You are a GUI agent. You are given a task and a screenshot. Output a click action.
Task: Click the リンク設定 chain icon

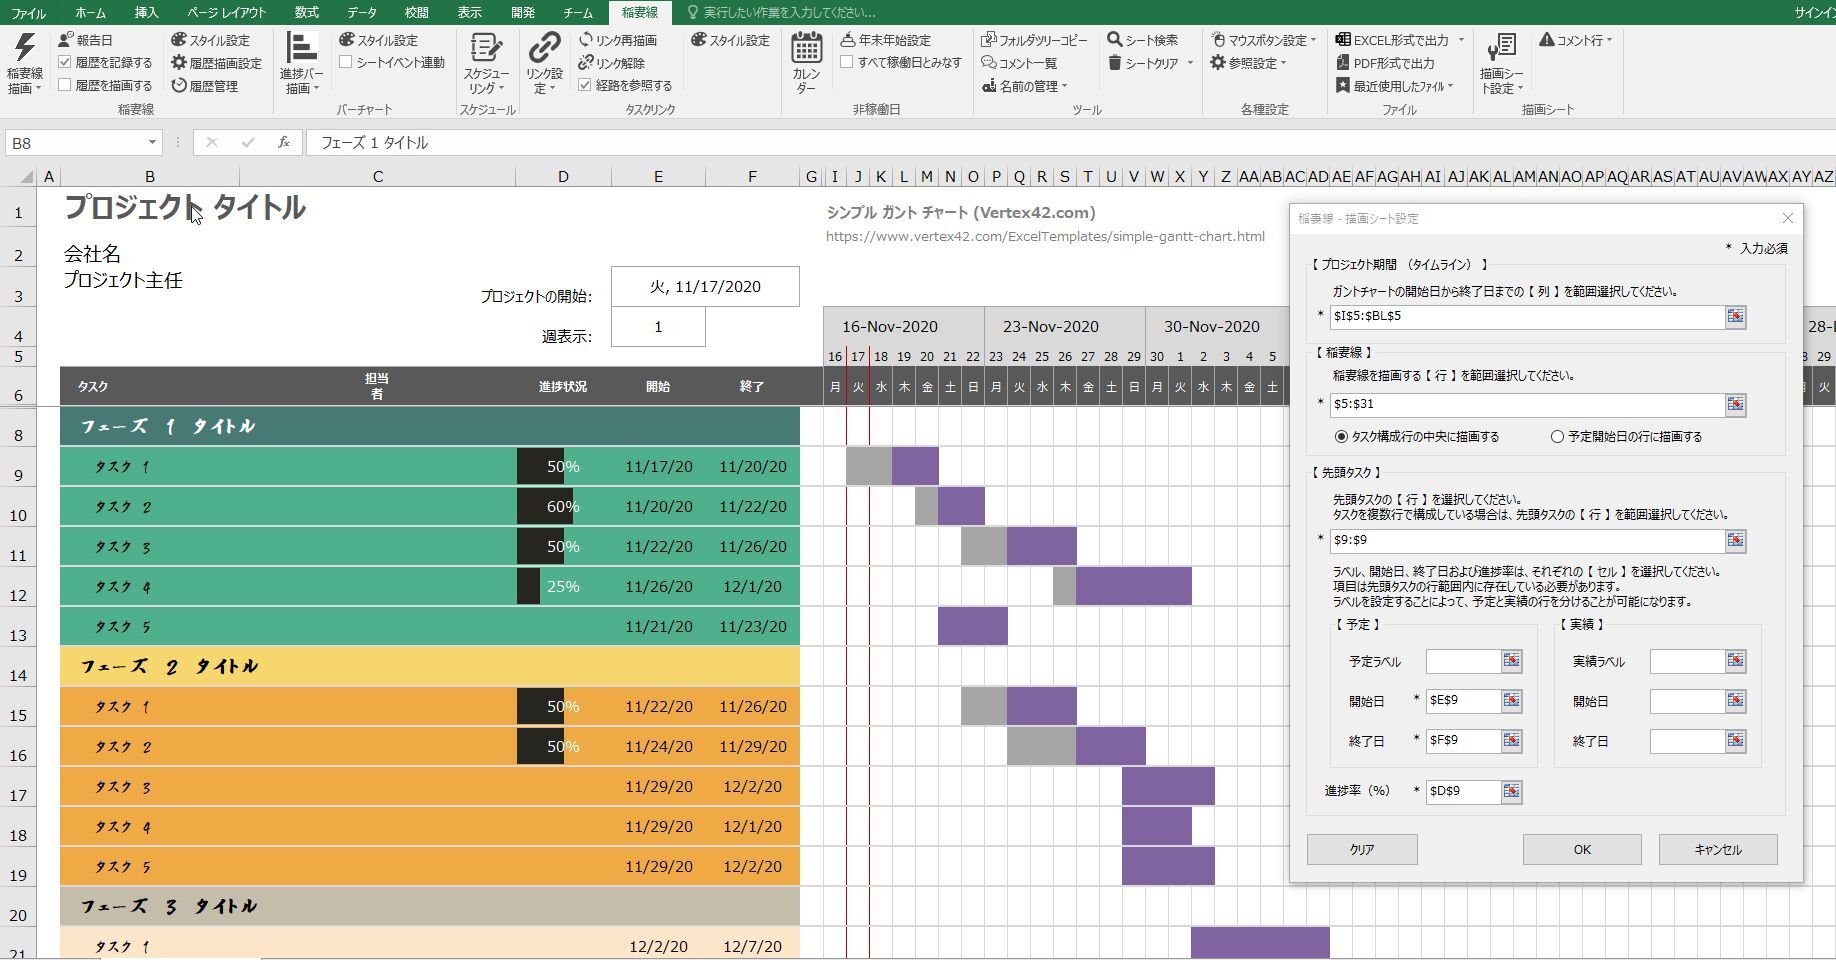(544, 48)
